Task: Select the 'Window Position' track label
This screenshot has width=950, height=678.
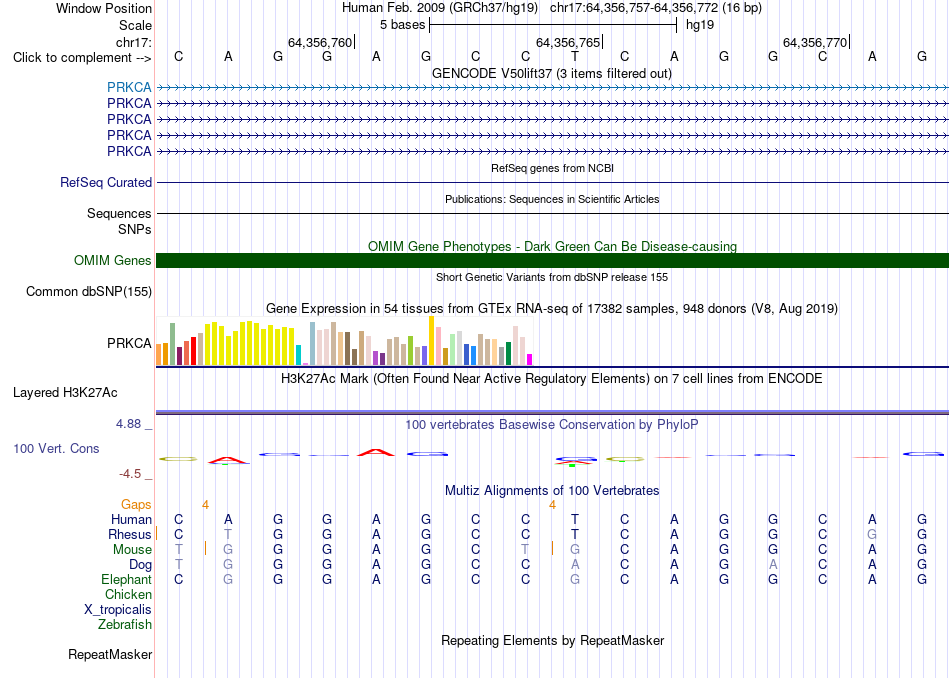Action: tap(104, 8)
